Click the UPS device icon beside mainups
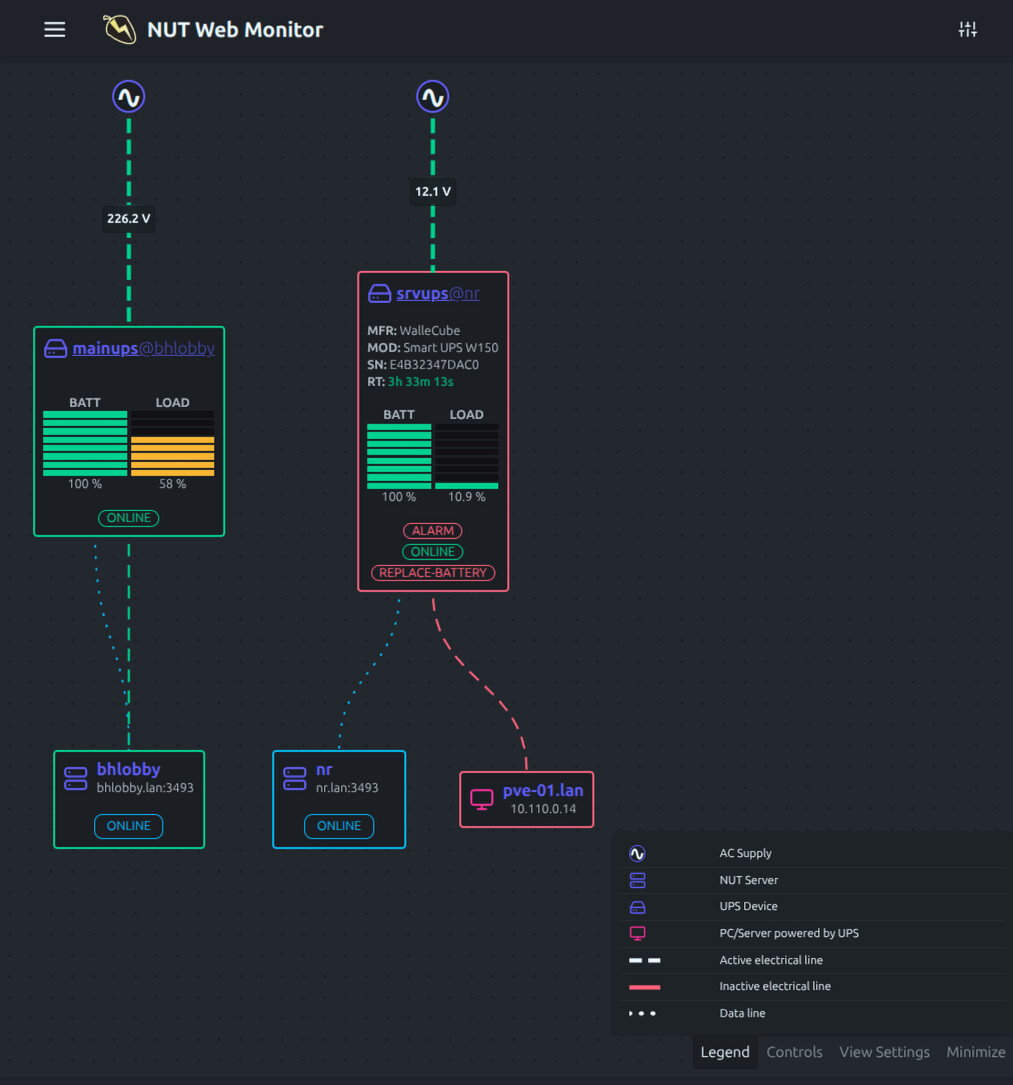The width and height of the screenshot is (1013, 1085). [x=55, y=349]
